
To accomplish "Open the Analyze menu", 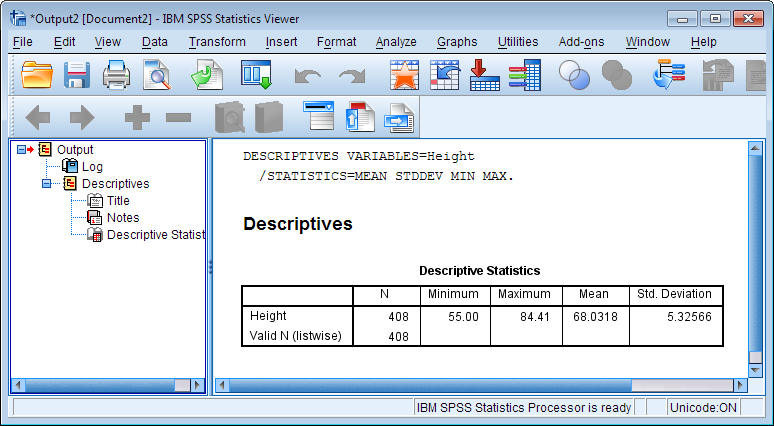I will 396,42.
